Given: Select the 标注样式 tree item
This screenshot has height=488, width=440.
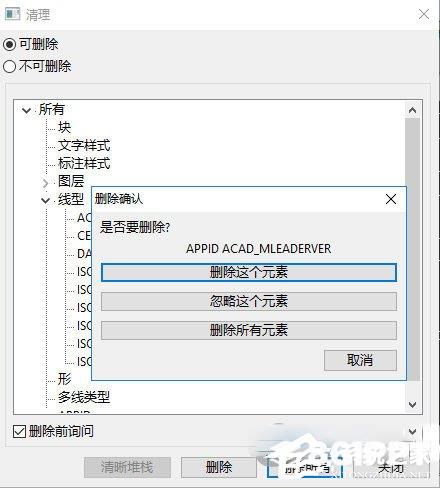Looking at the screenshot, I should point(84,163).
